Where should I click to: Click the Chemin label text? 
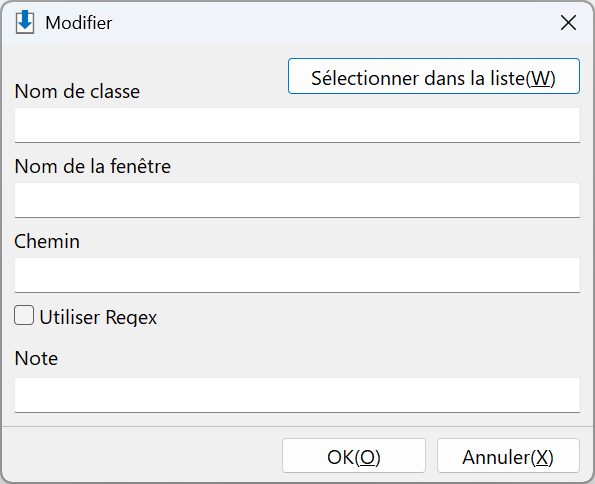(47, 241)
